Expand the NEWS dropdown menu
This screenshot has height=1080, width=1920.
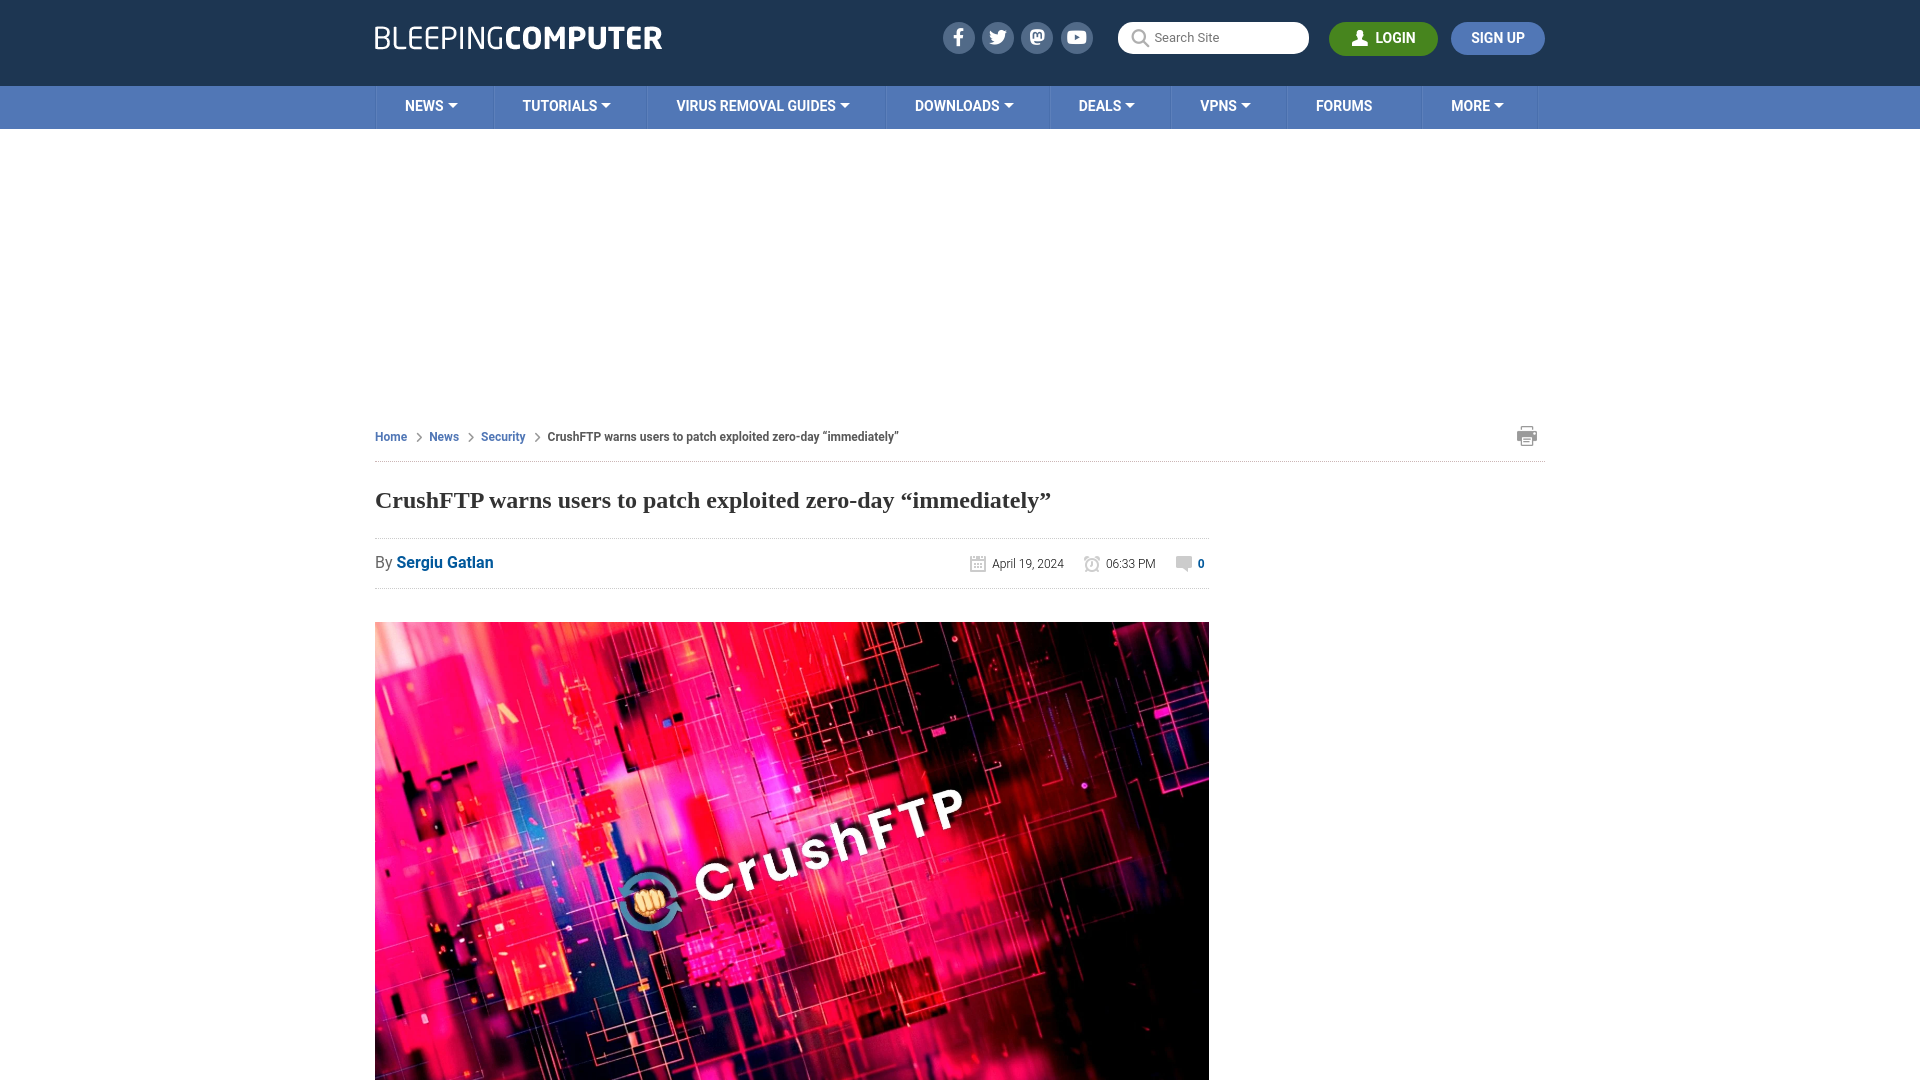coord(431,105)
